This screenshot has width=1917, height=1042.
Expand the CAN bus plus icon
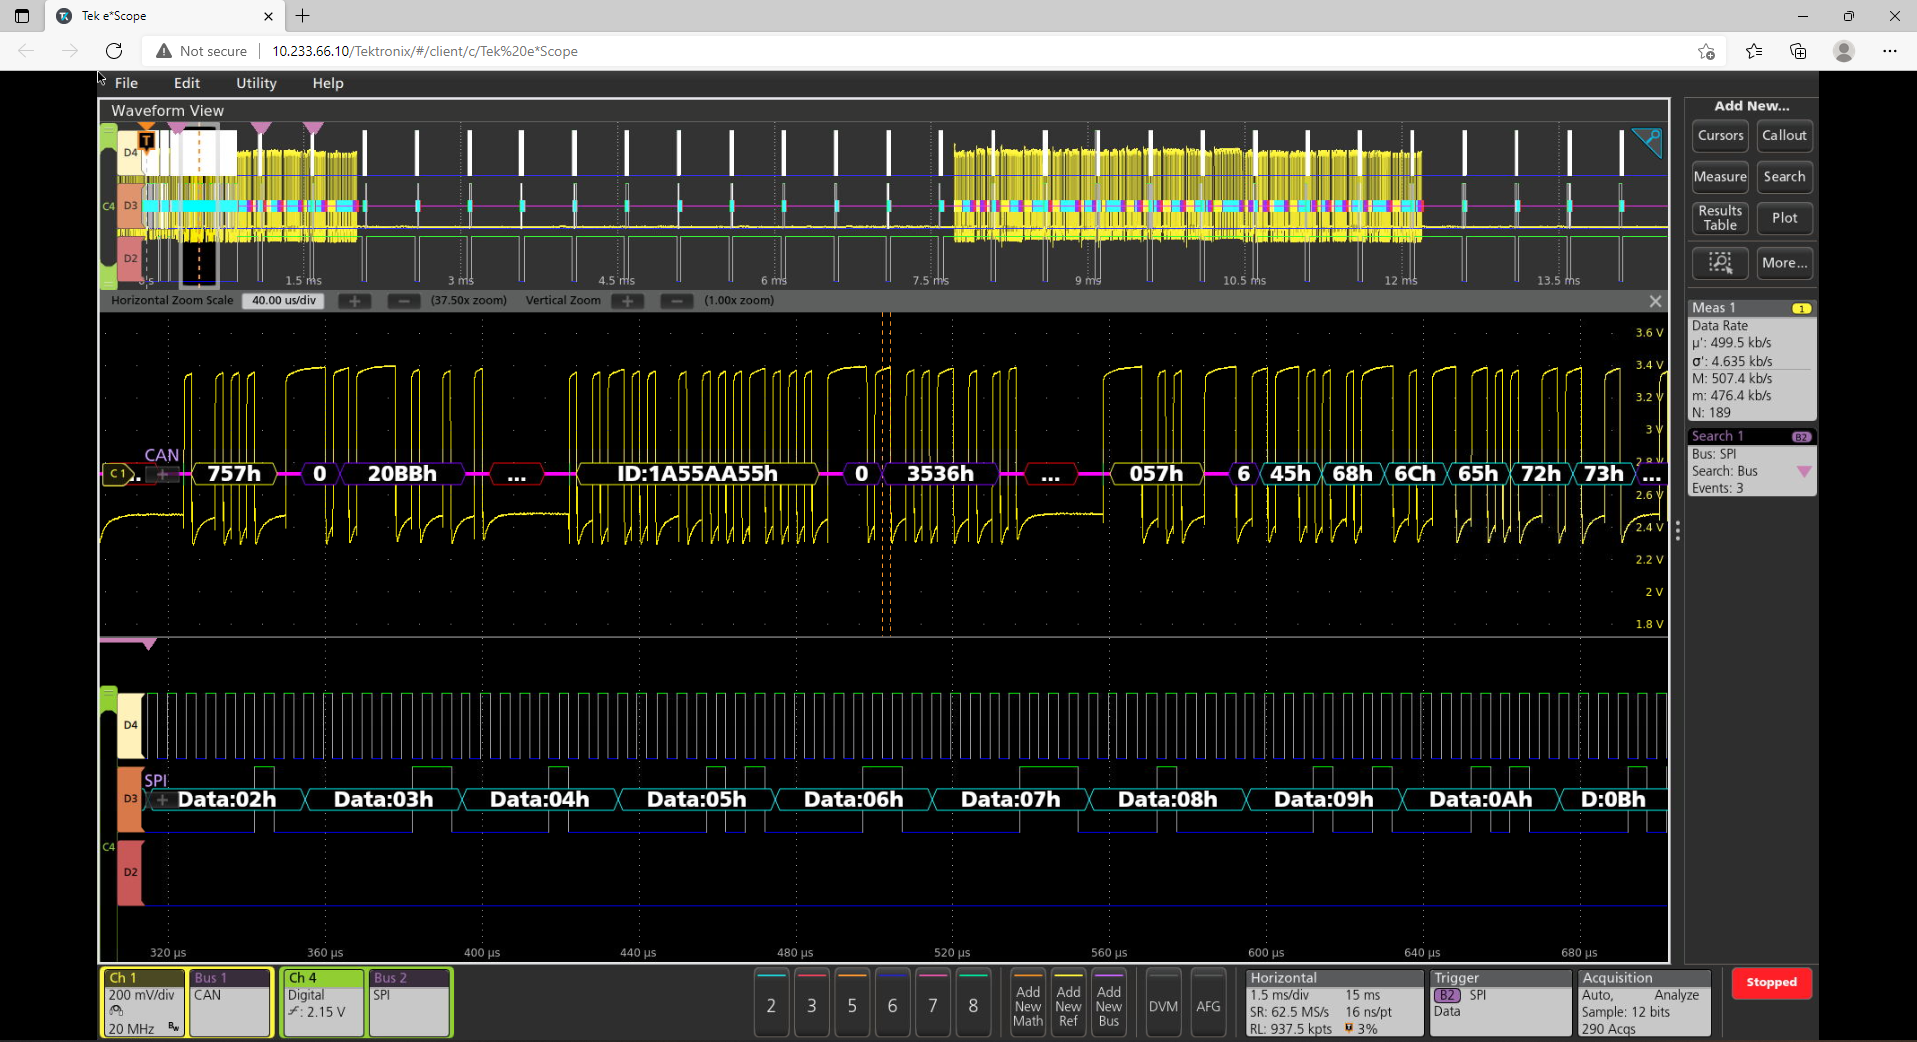pyautogui.click(x=163, y=474)
